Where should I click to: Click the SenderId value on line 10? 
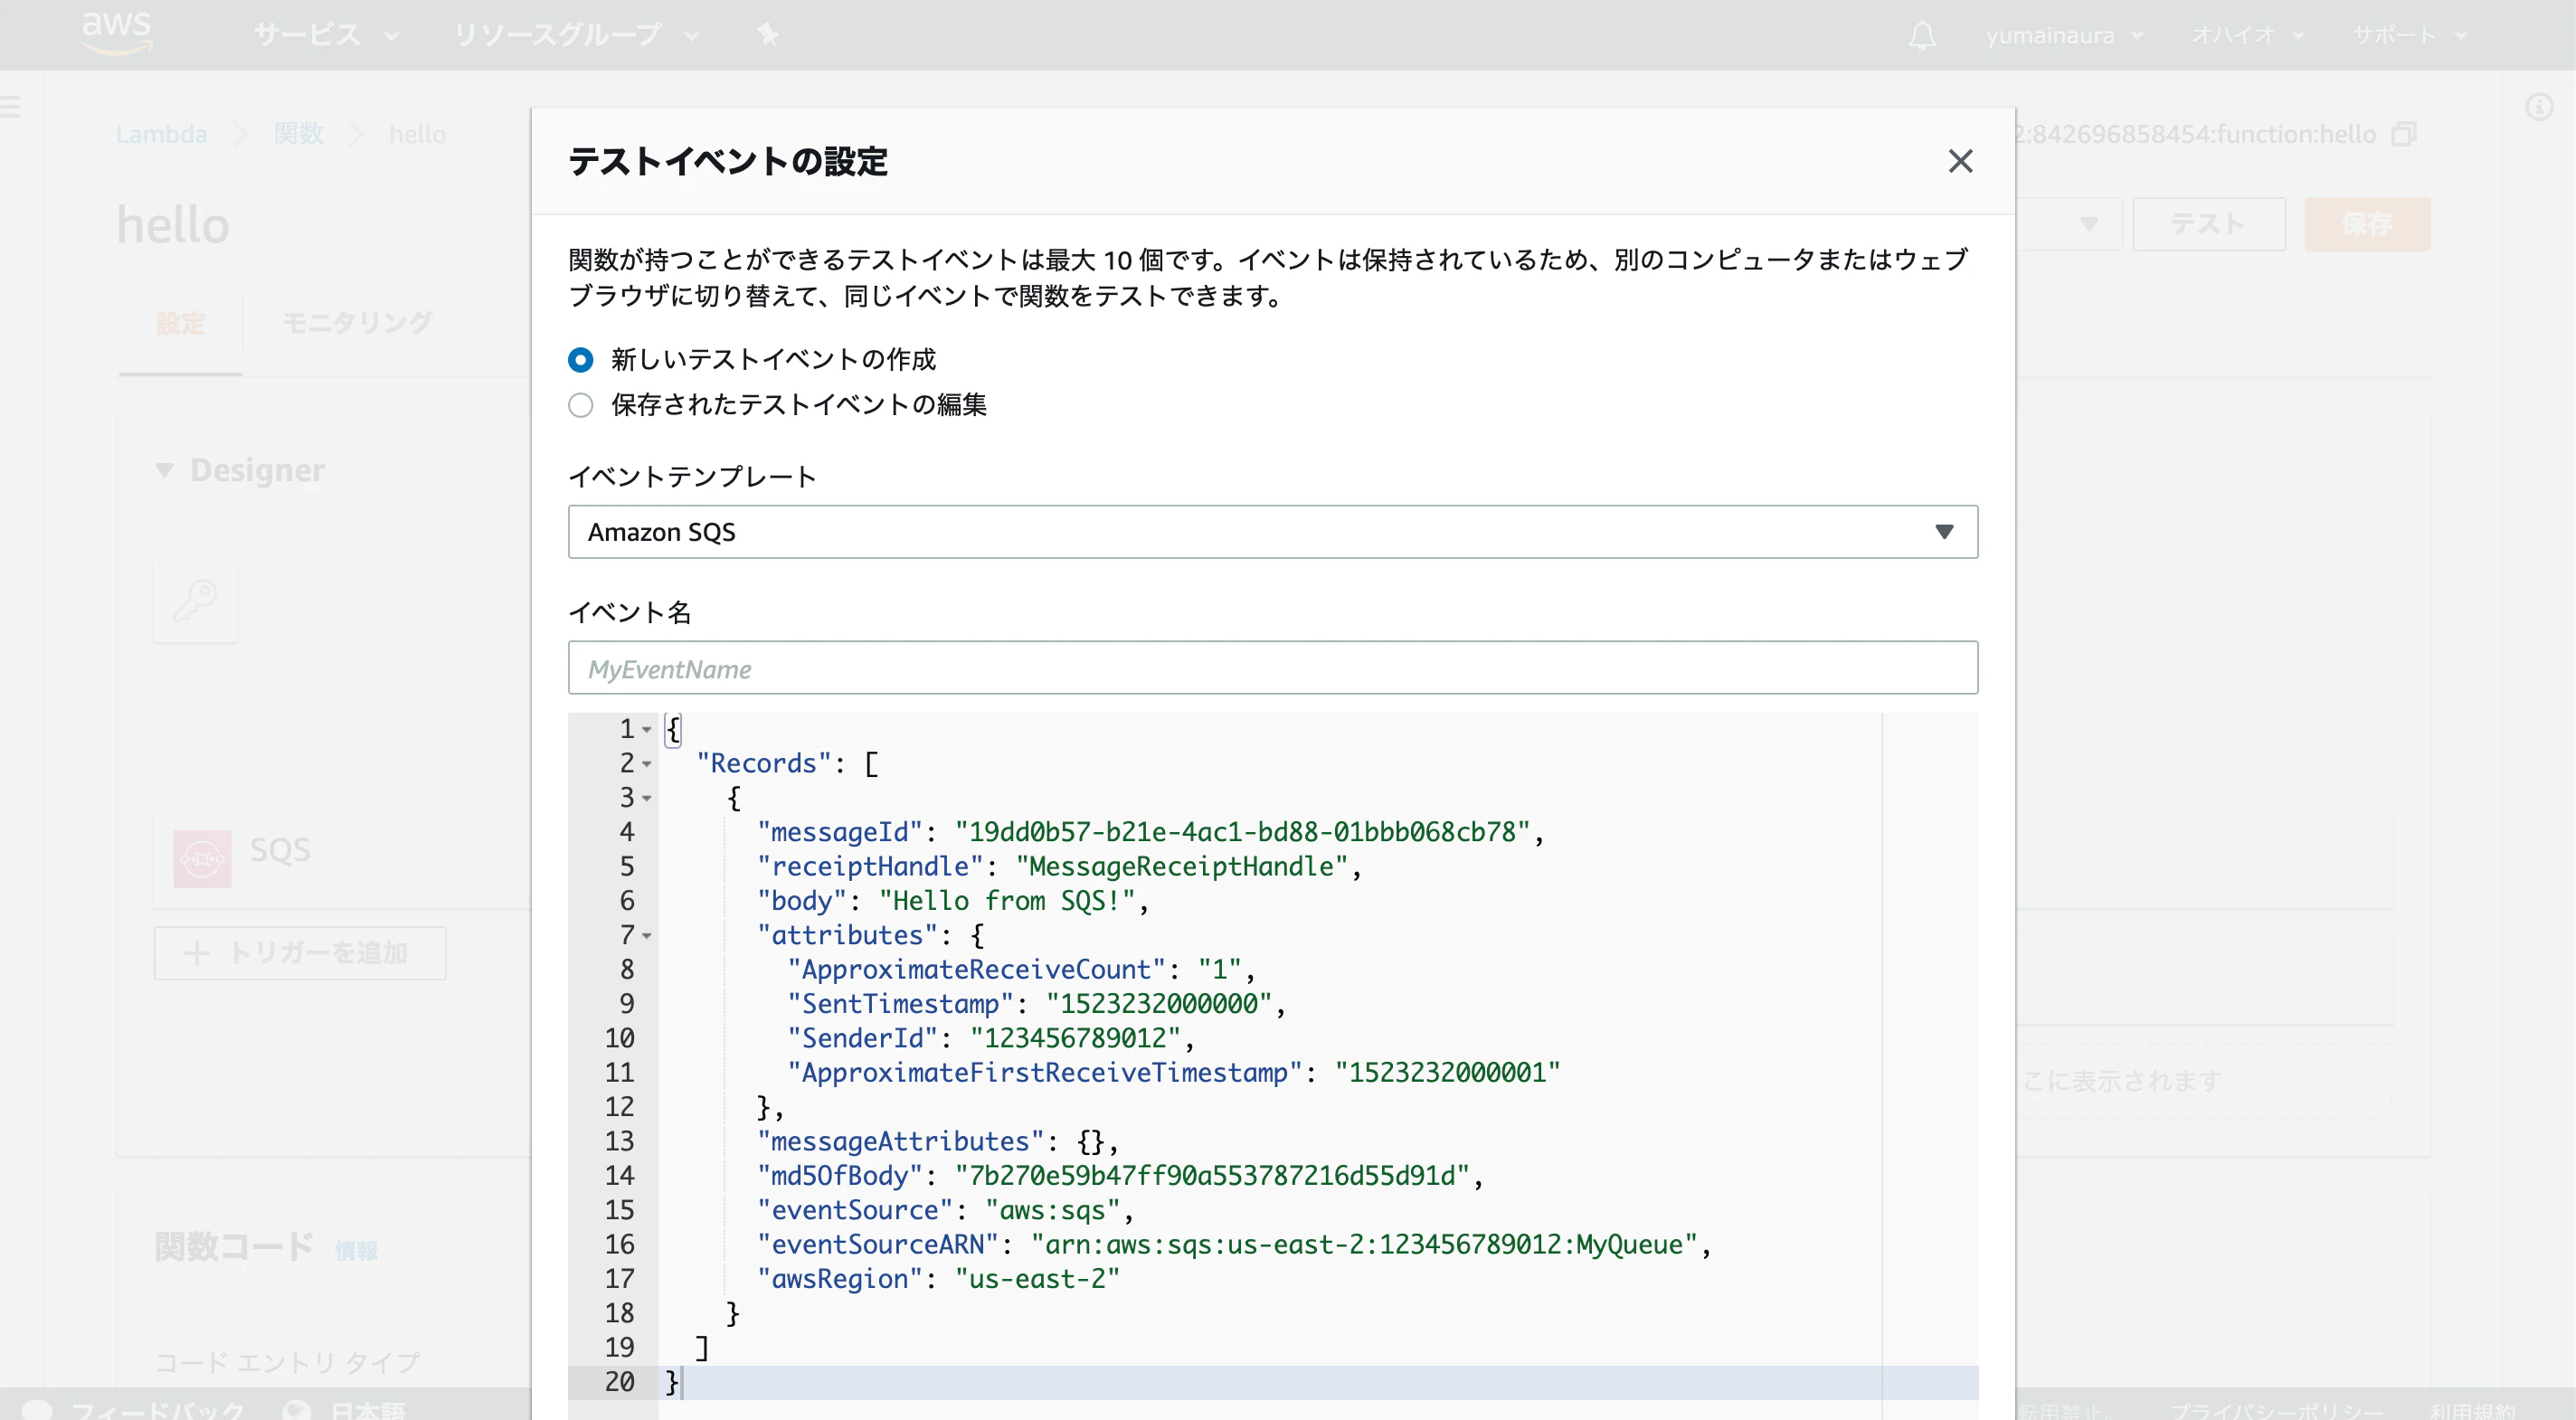[1075, 1038]
